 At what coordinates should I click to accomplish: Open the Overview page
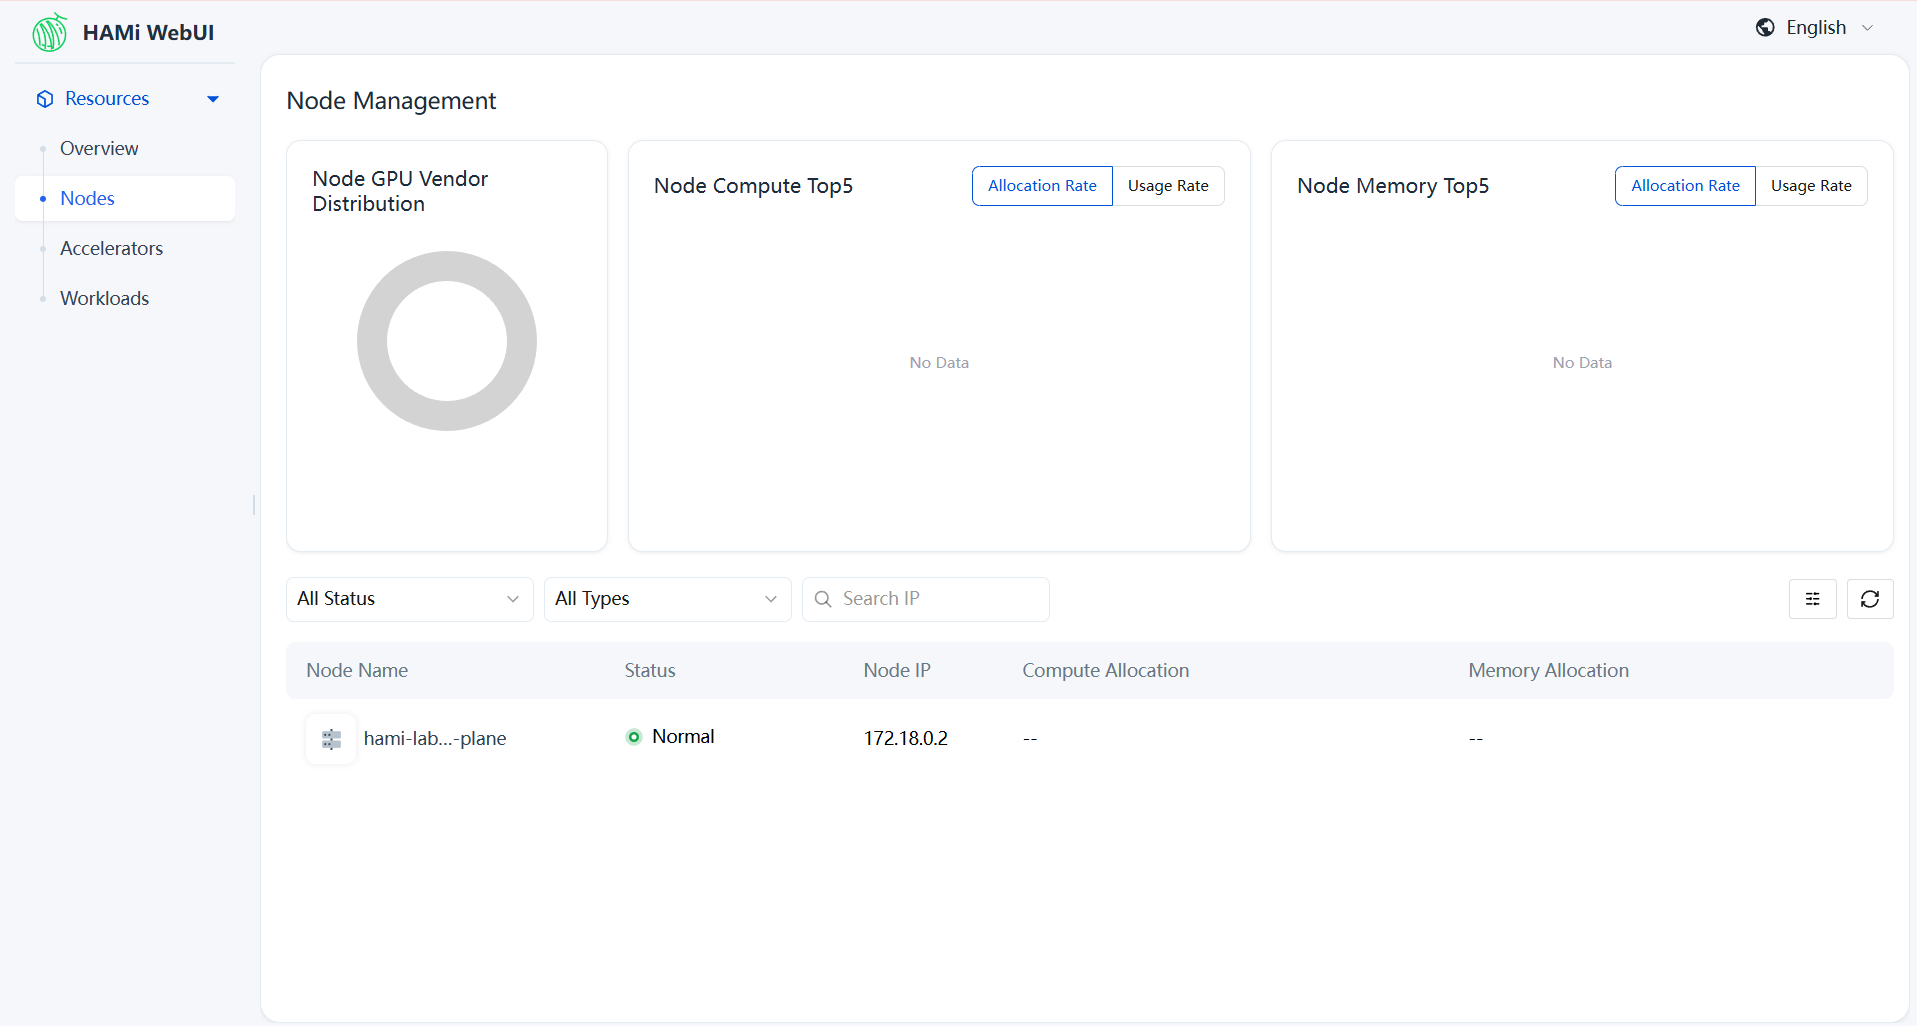[x=99, y=148]
